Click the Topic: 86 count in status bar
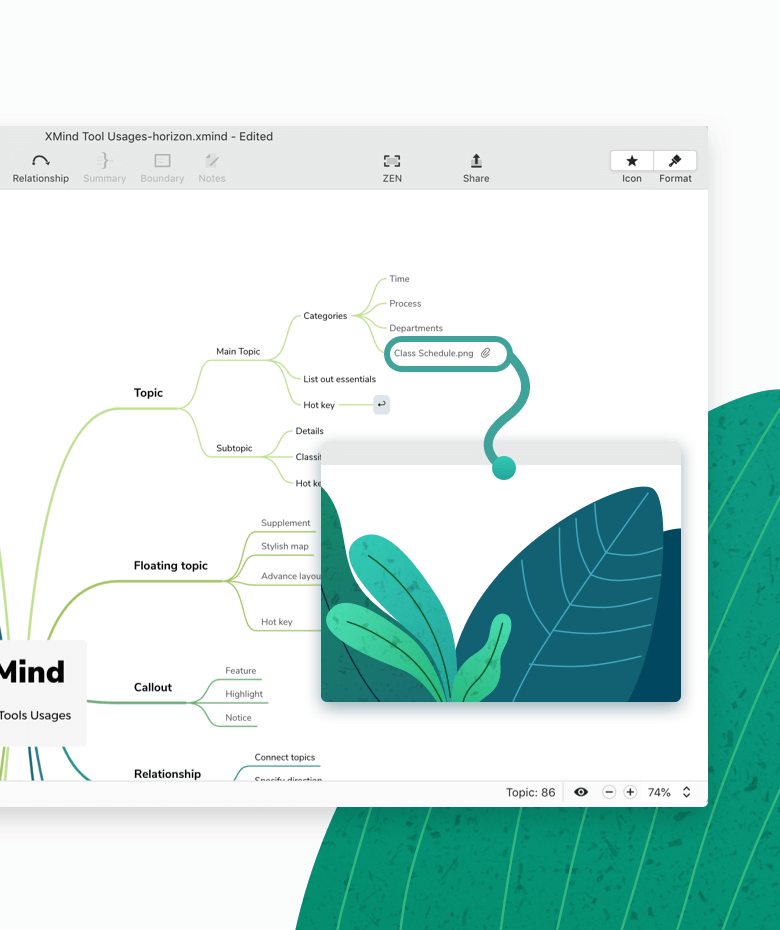 point(530,792)
